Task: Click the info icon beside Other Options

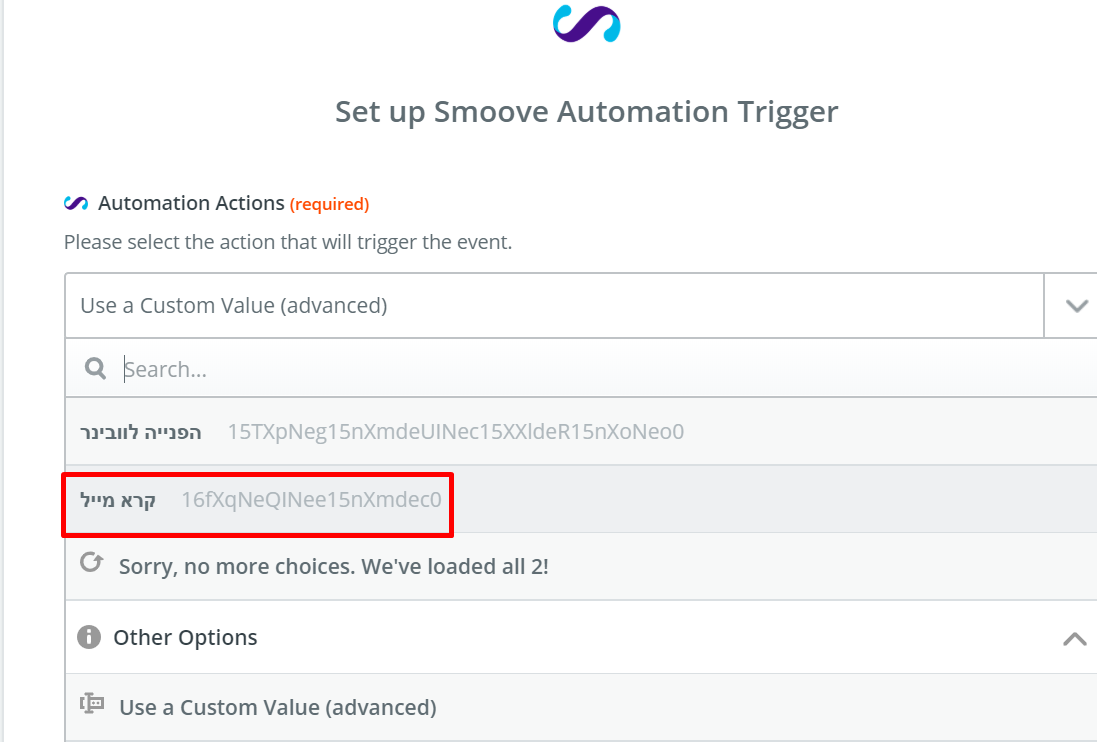Action: (x=89, y=637)
